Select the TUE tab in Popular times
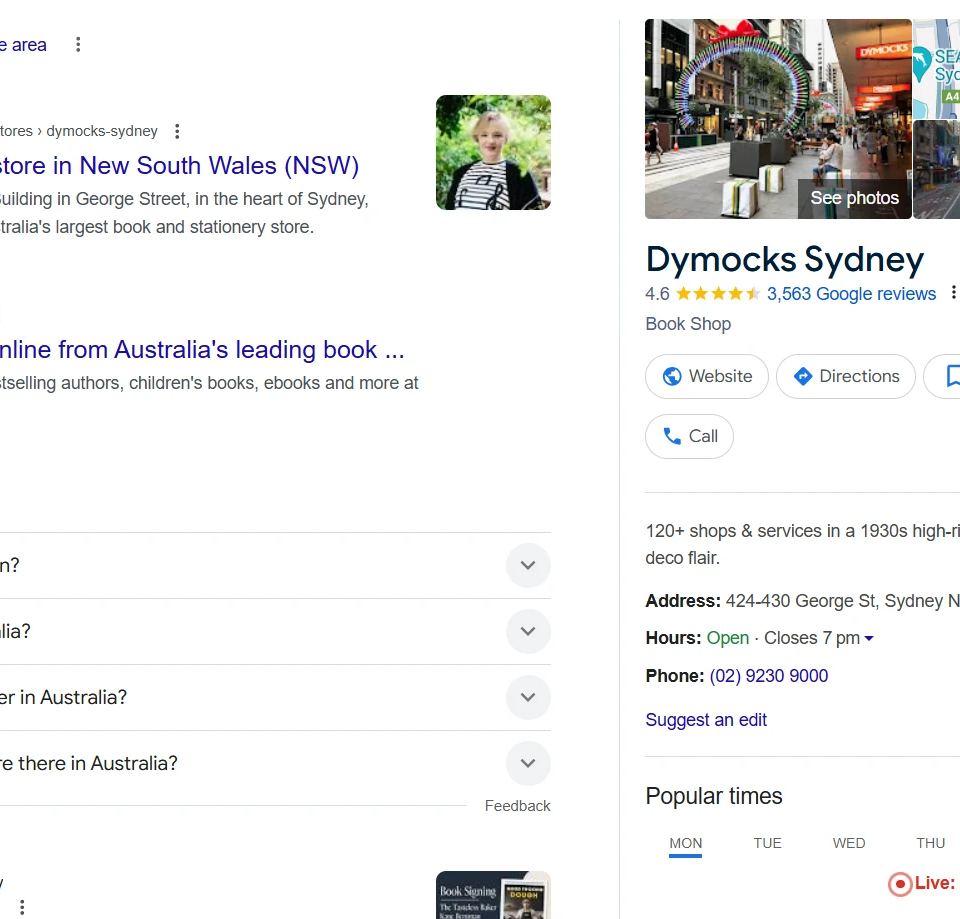The width and height of the screenshot is (960, 919). point(767,843)
